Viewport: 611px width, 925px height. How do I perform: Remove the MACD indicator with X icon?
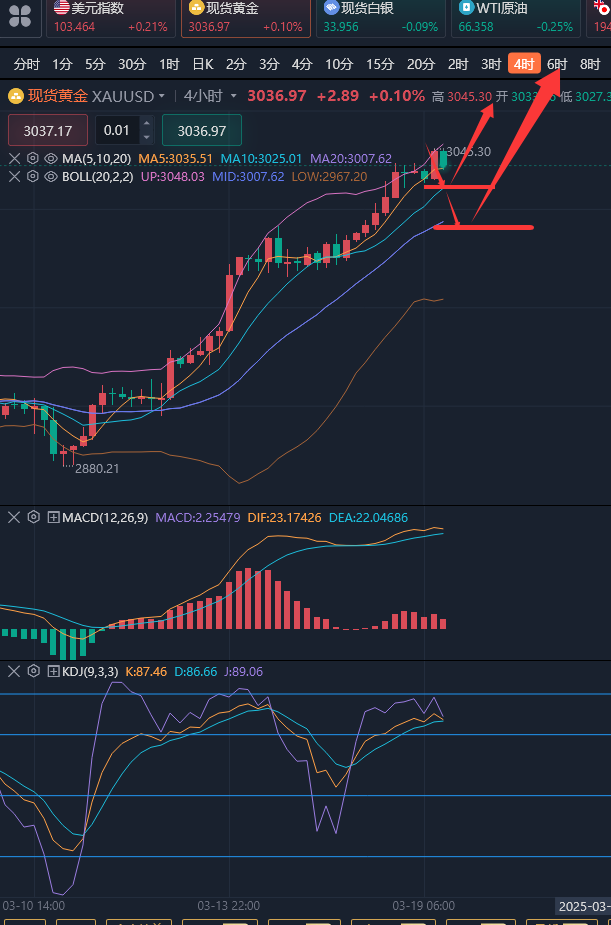[x=14, y=517]
